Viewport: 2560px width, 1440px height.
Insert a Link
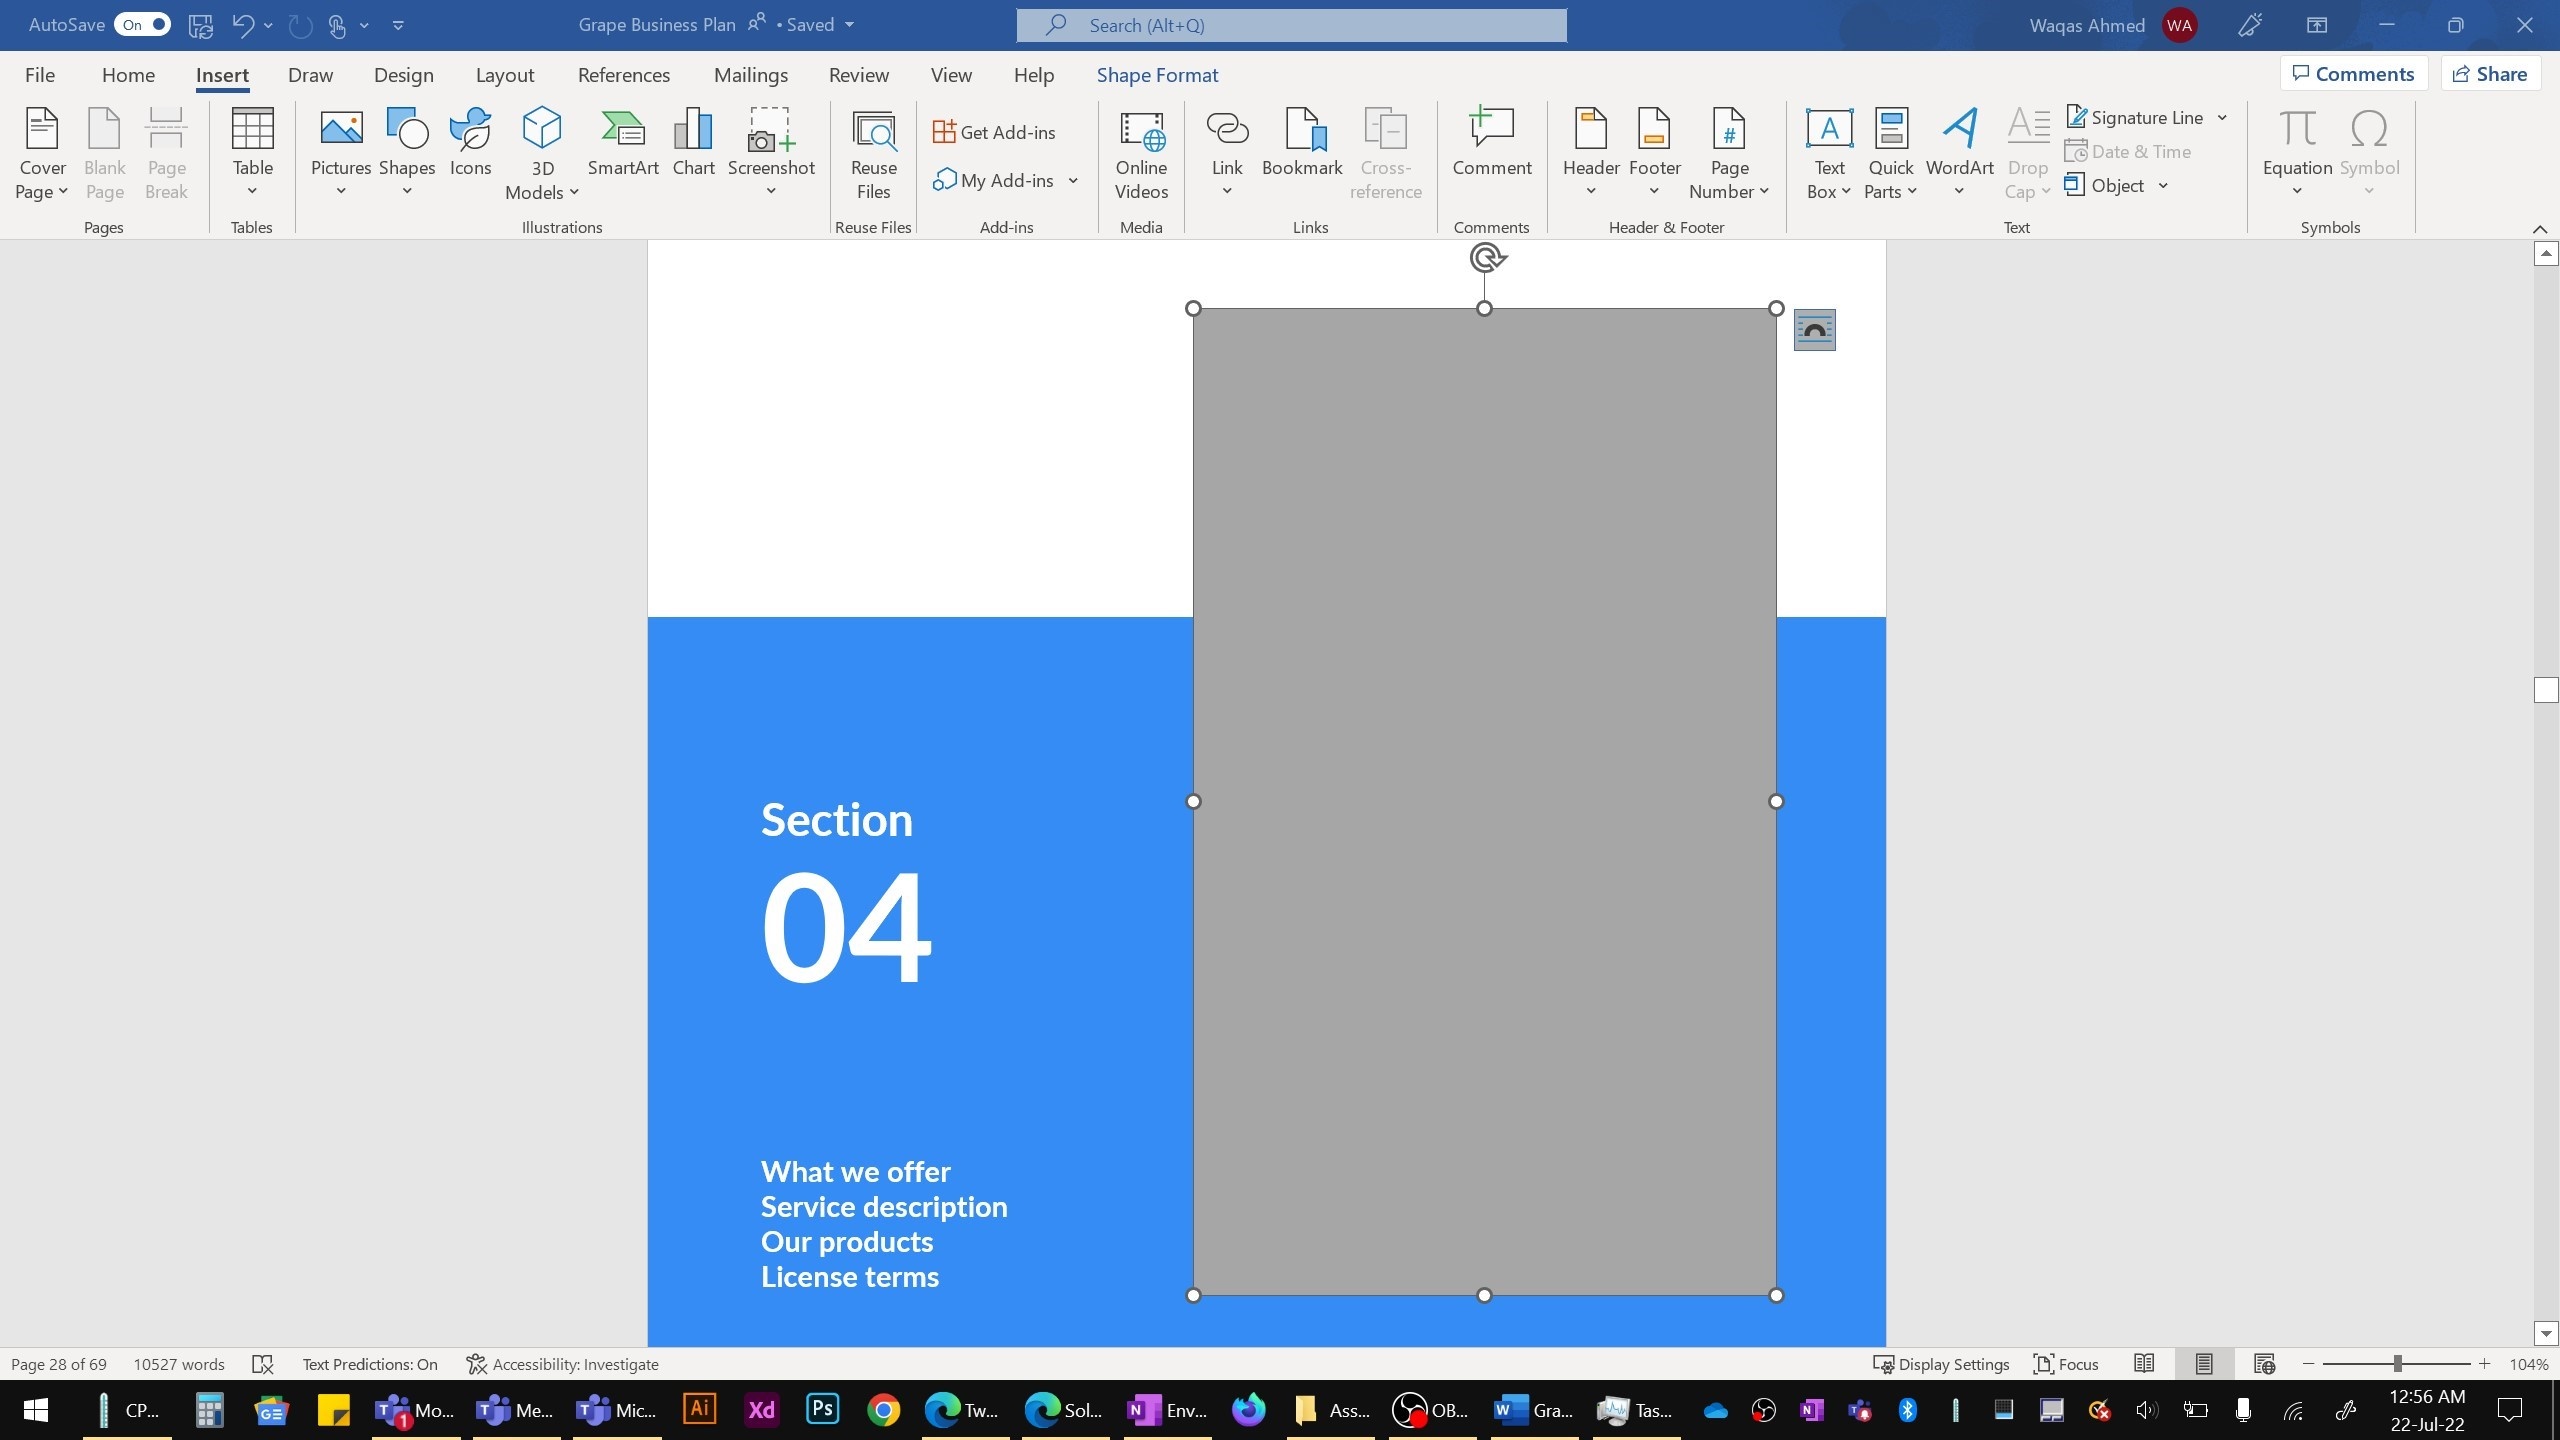click(x=1227, y=154)
